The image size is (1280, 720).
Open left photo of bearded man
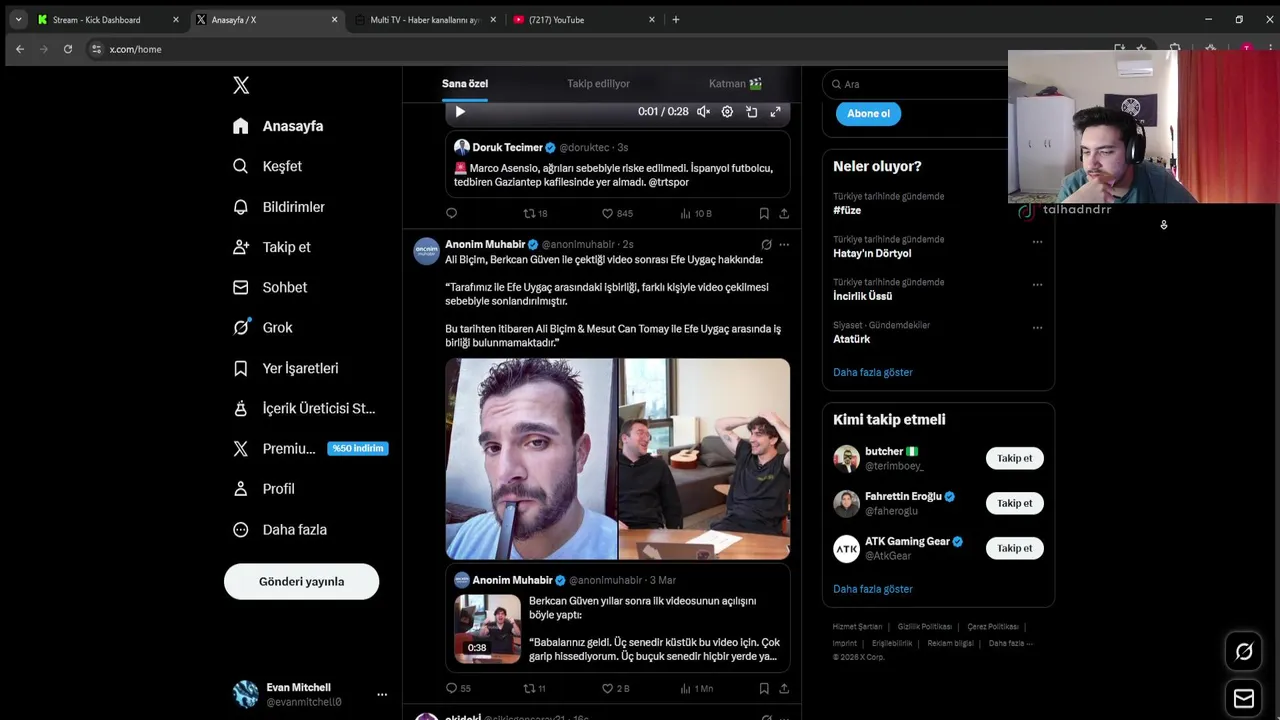[x=531, y=459]
